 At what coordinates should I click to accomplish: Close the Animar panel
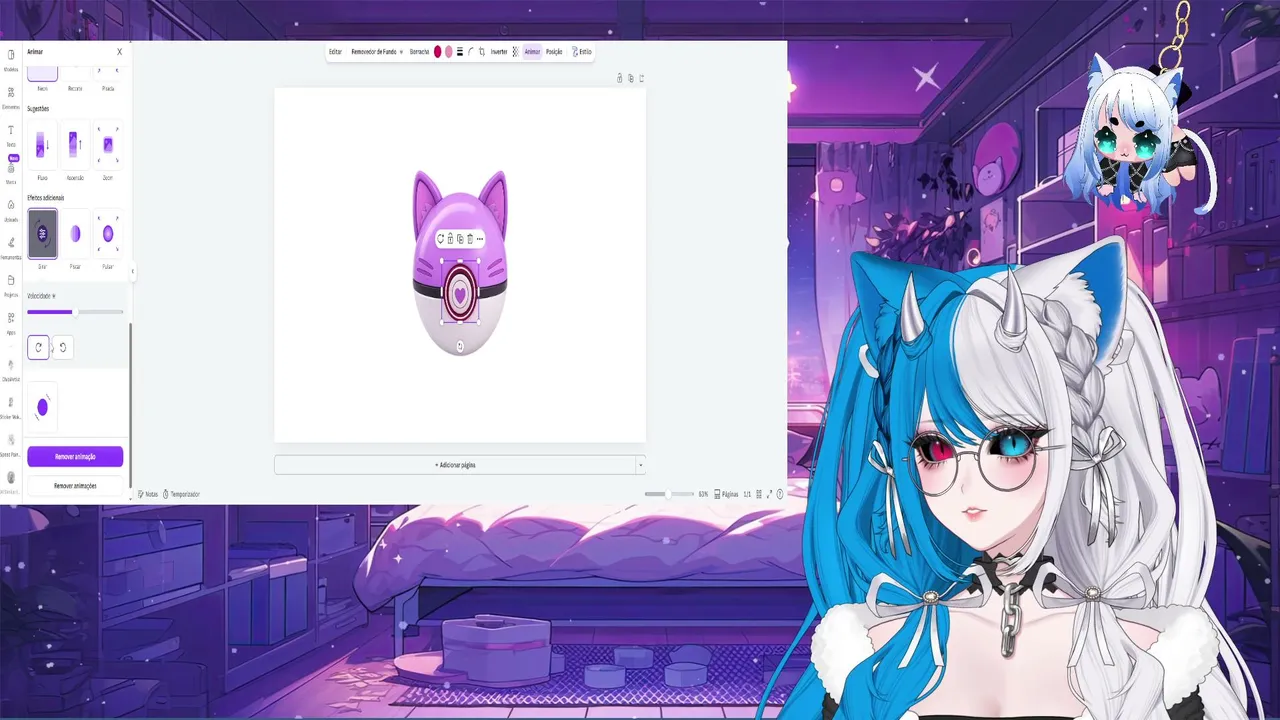119,52
